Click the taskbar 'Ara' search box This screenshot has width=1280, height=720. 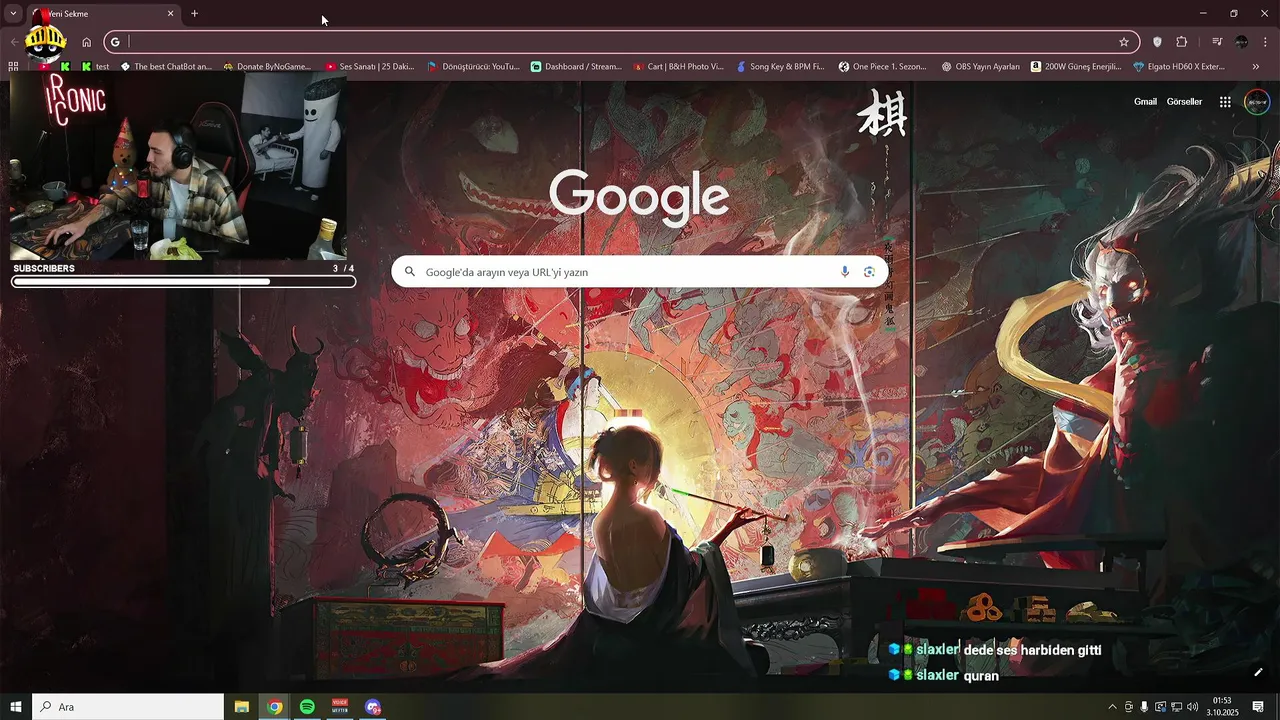tap(128, 707)
